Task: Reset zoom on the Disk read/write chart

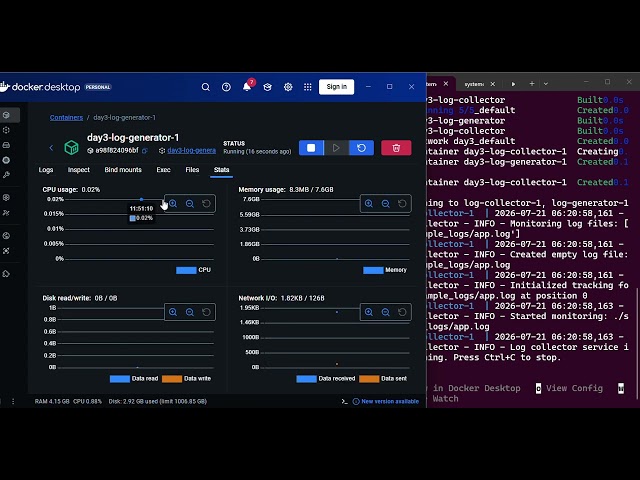Action: coord(207,312)
